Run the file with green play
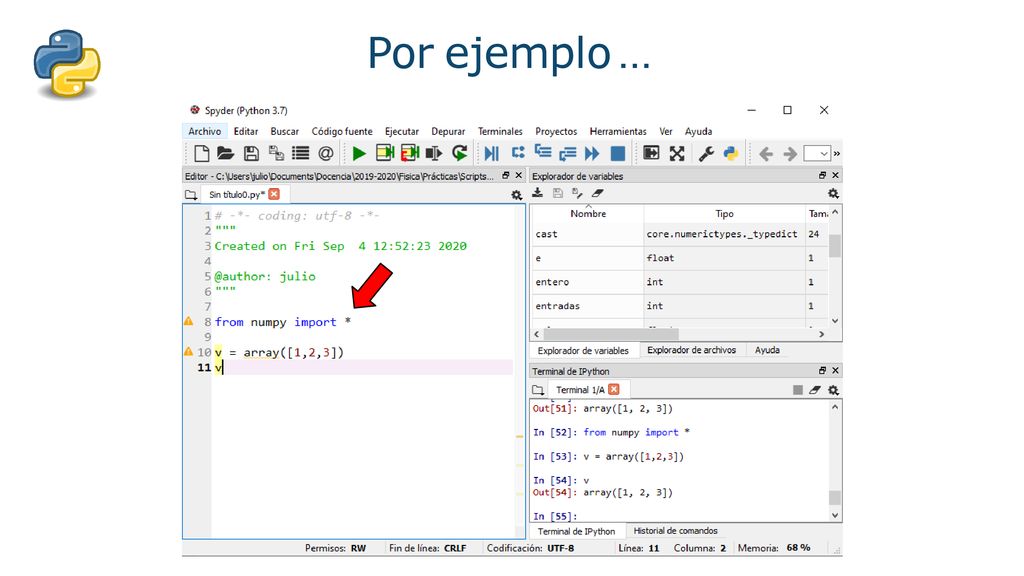The width and height of the screenshot is (1024, 576). pyautogui.click(x=359, y=153)
